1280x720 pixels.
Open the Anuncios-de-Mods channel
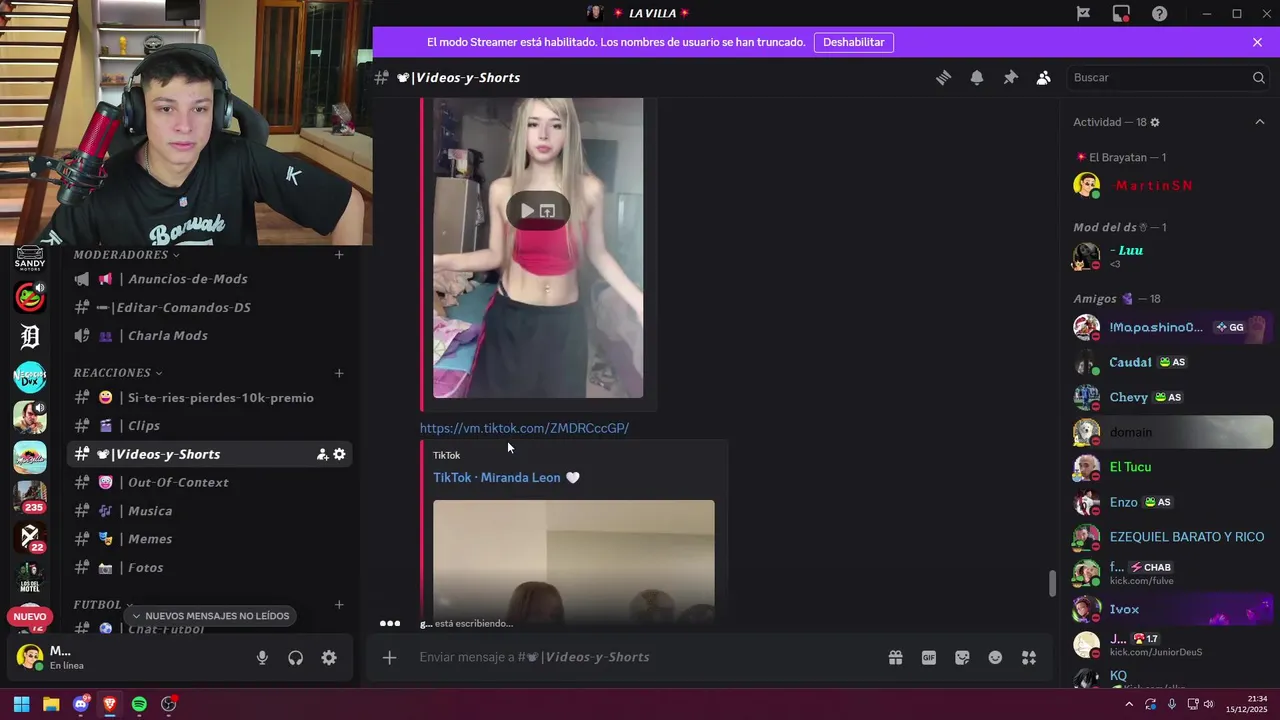point(210,279)
